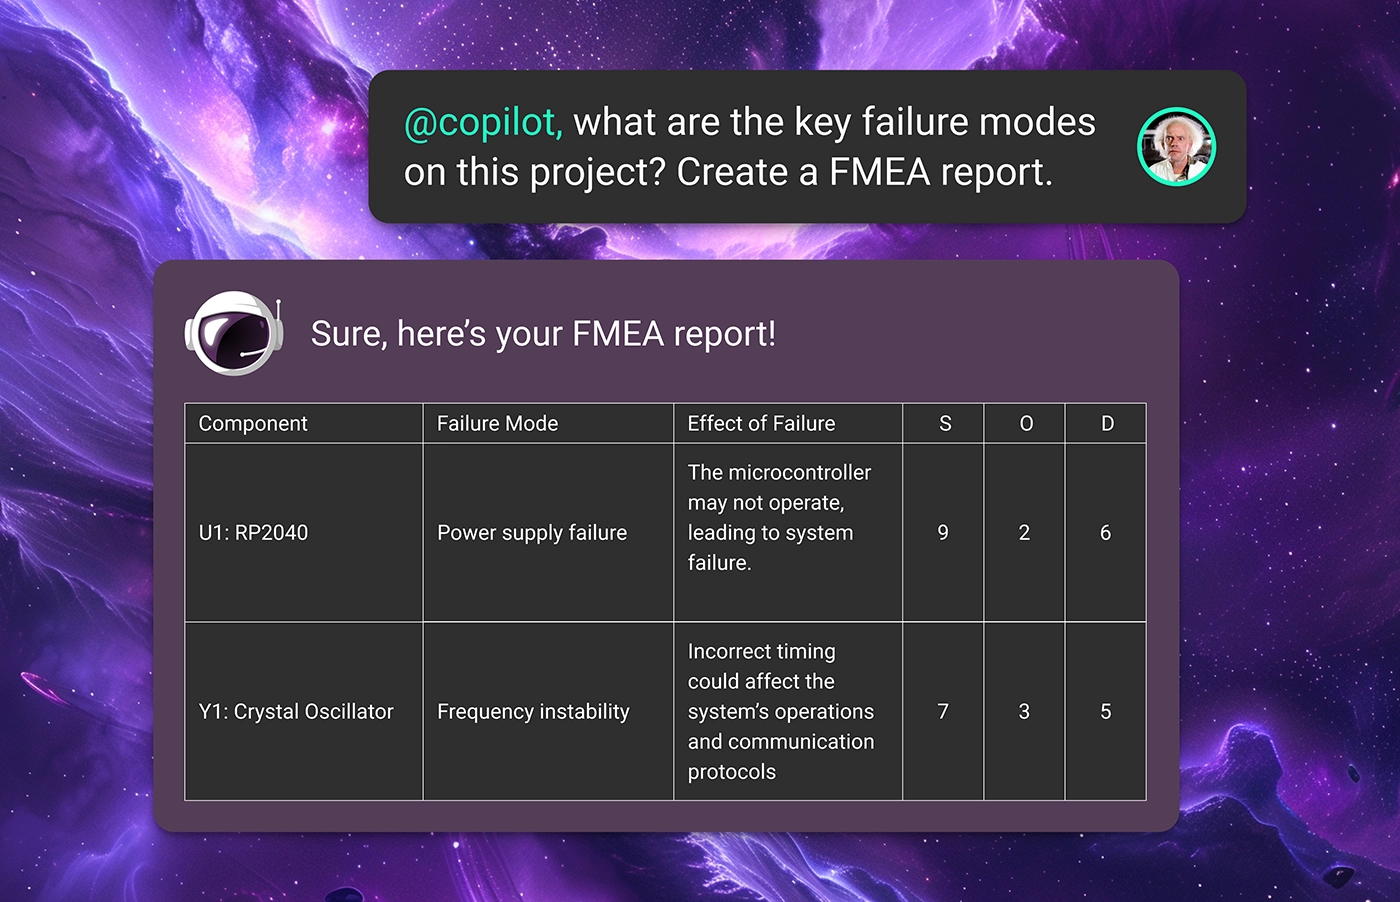Click severity value 9 for RP2040

[943, 533]
